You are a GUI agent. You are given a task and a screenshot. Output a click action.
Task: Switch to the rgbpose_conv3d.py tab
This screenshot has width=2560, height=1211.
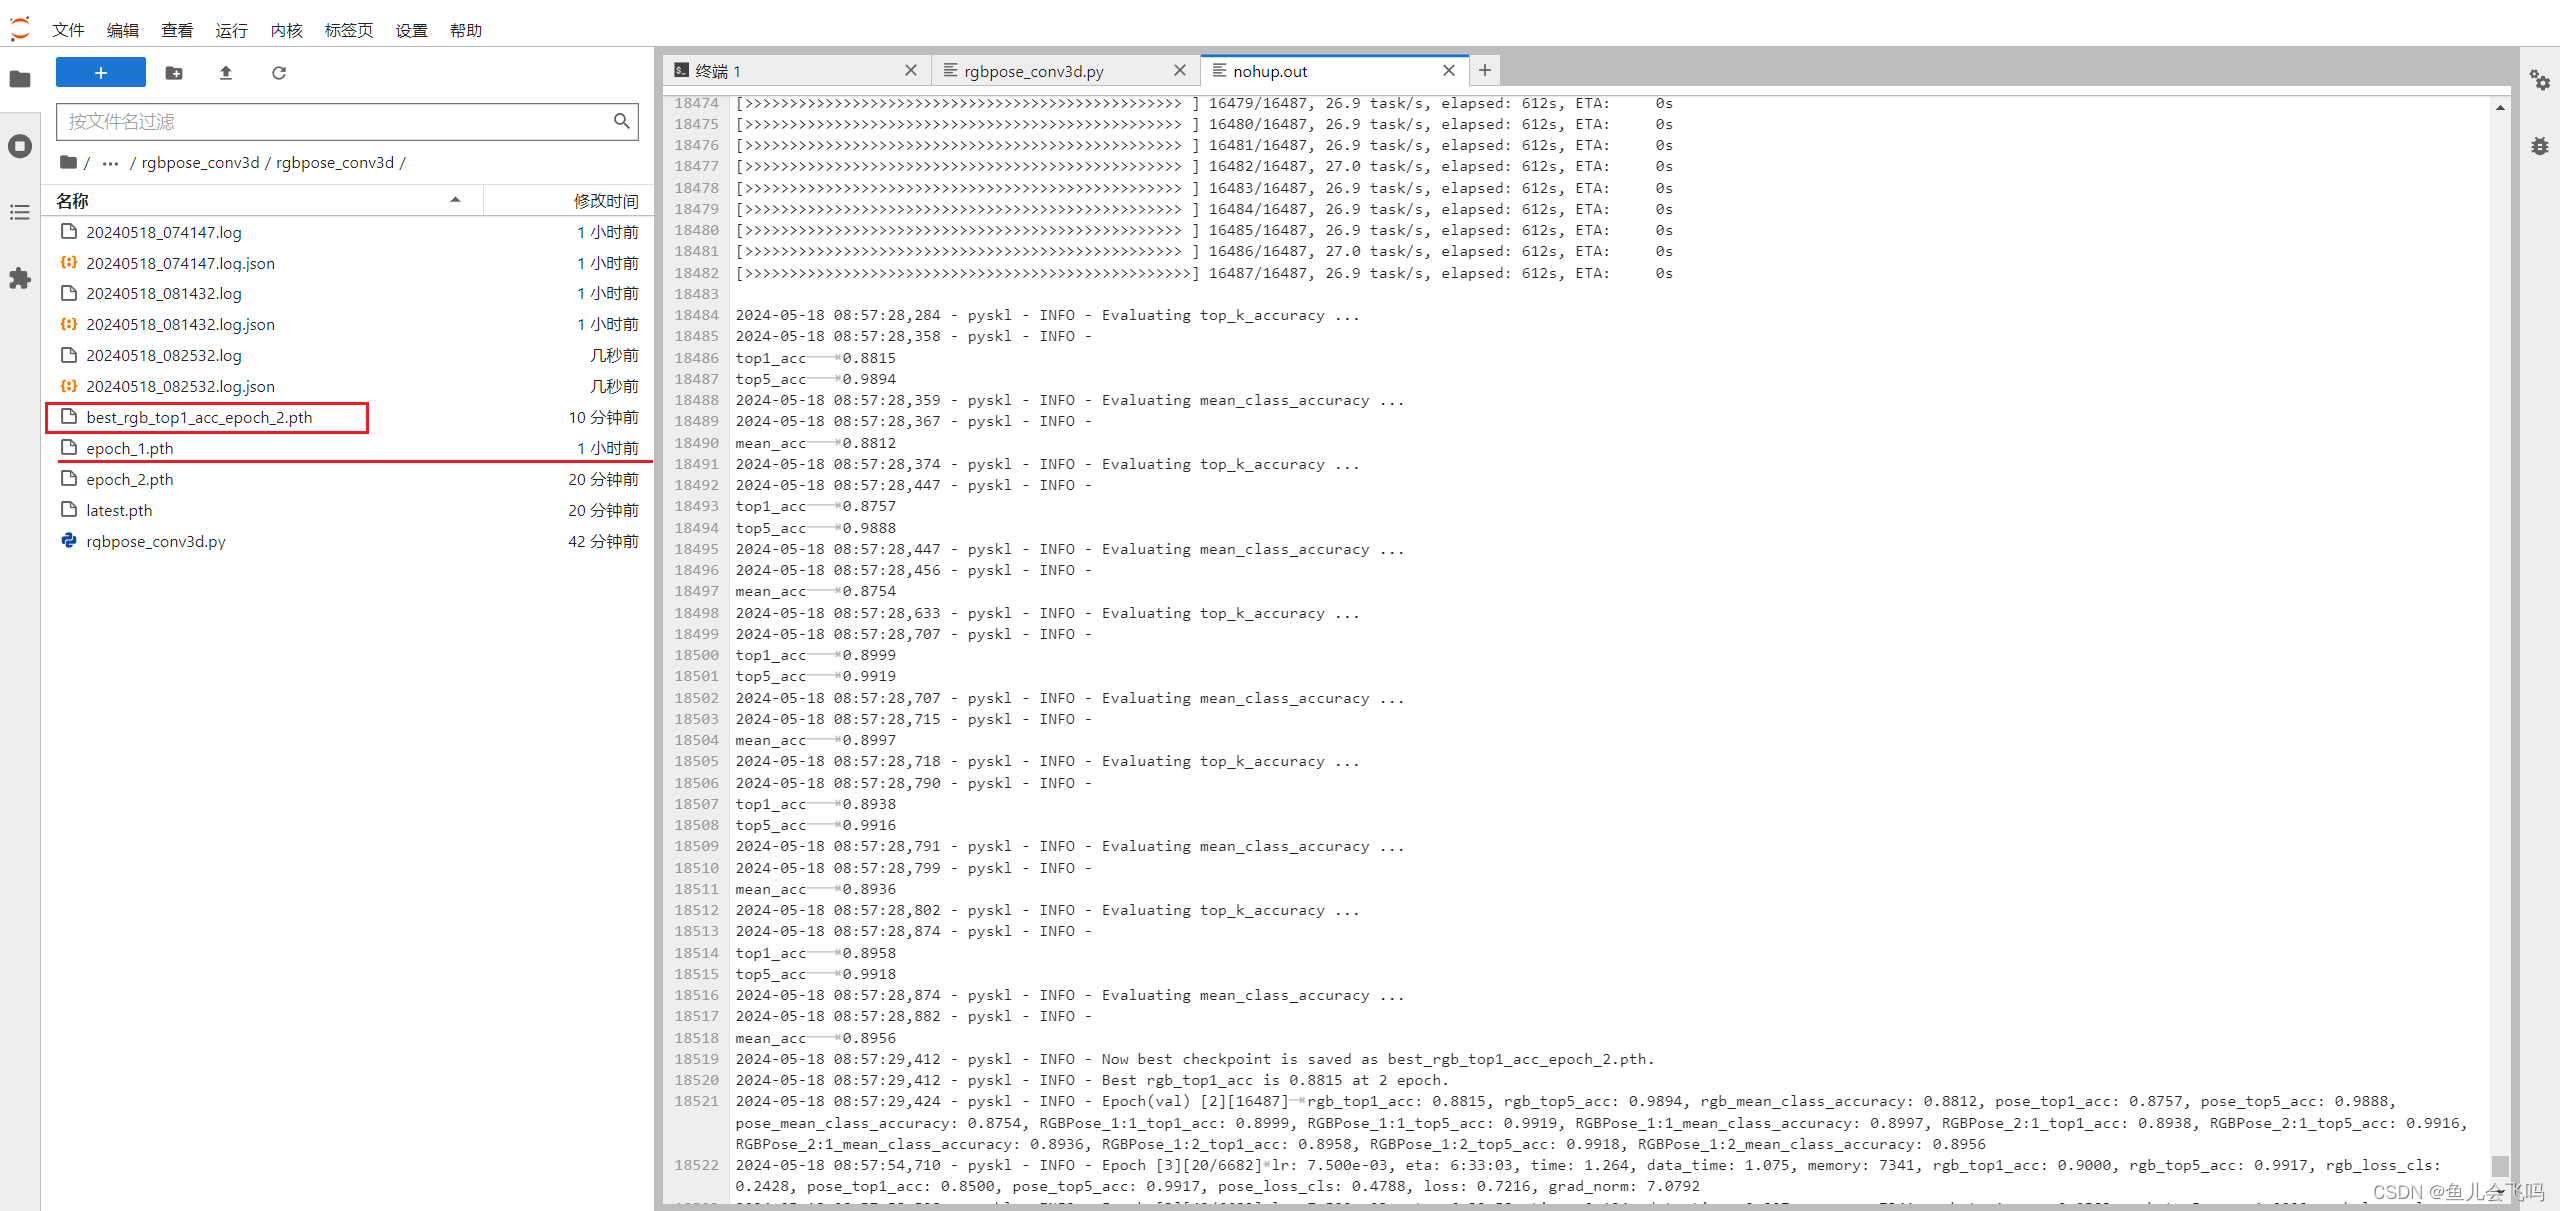(1033, 70)
